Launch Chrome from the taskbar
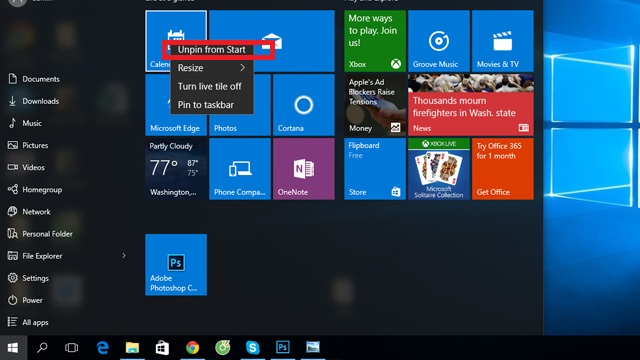 tap(192, 348)
